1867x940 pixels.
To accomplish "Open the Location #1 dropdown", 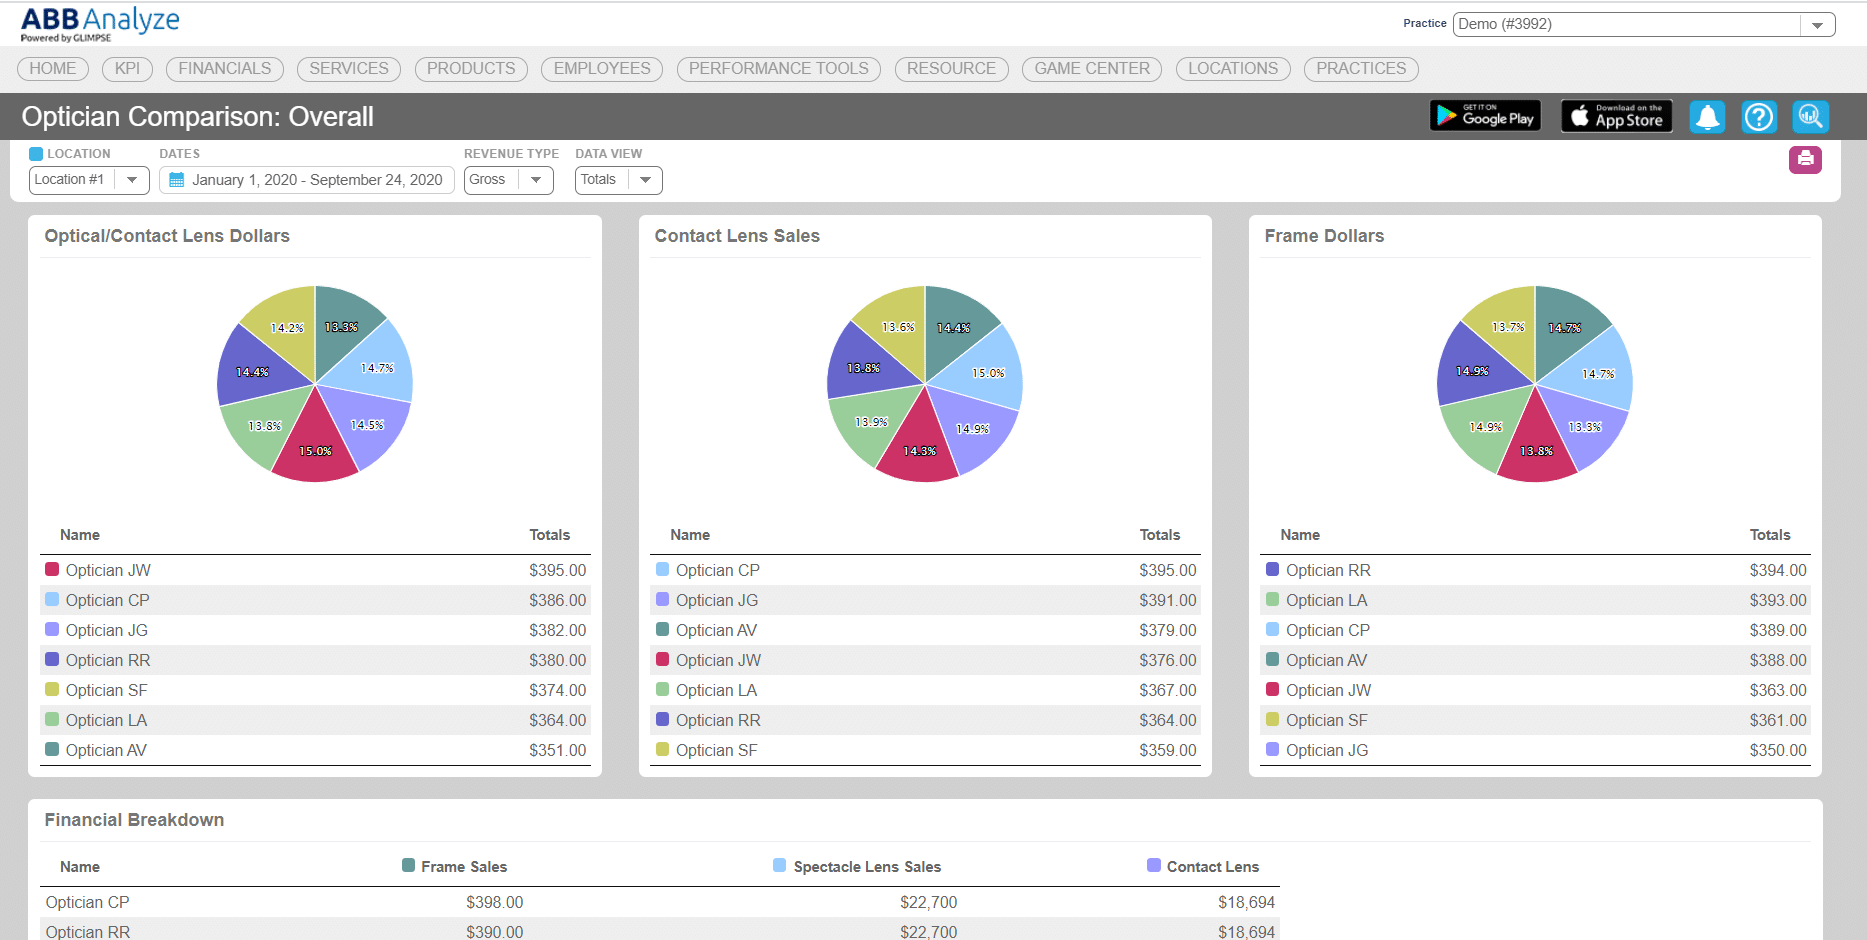I will point(89,180).
